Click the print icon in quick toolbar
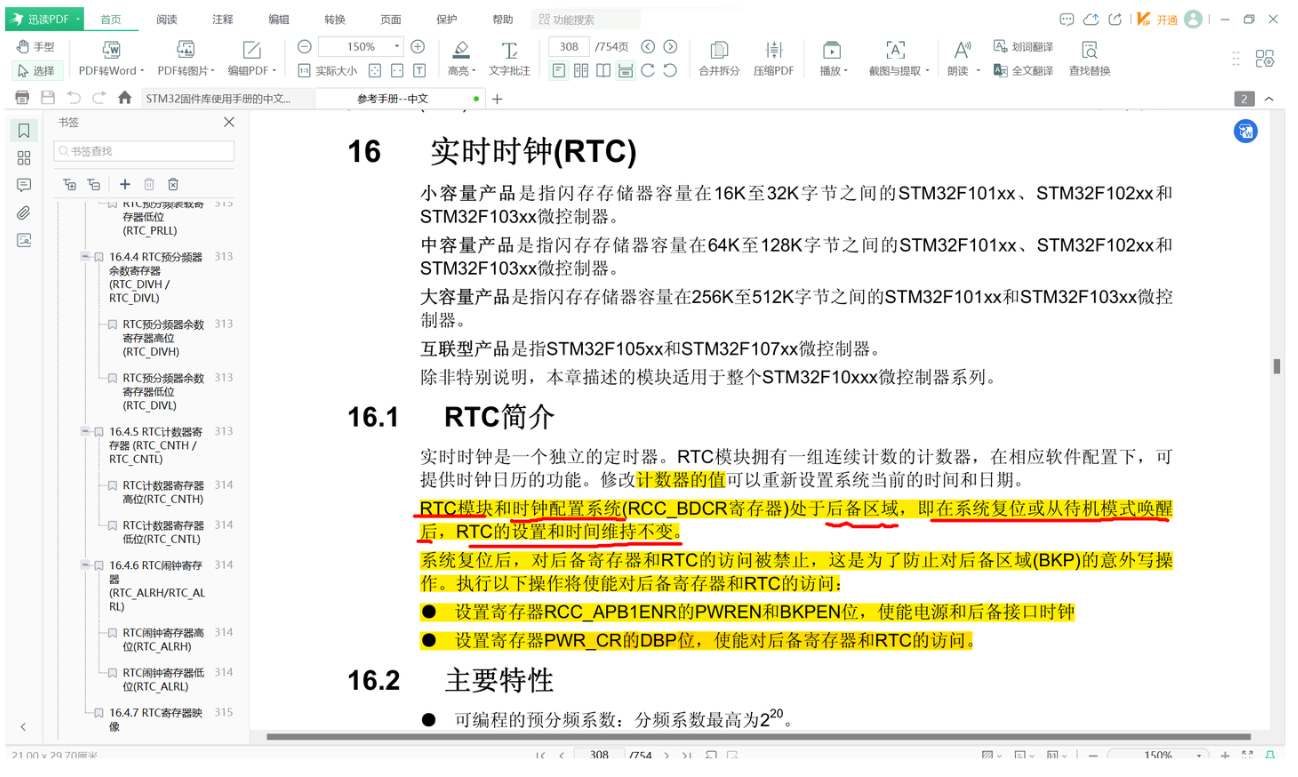This screenshot has width=1298, height=777. click(x=23, y=98)
